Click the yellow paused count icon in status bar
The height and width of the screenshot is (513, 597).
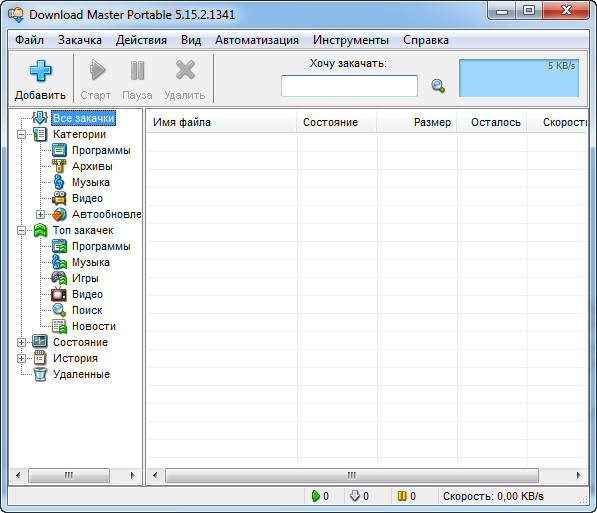(x=402, y=496)
